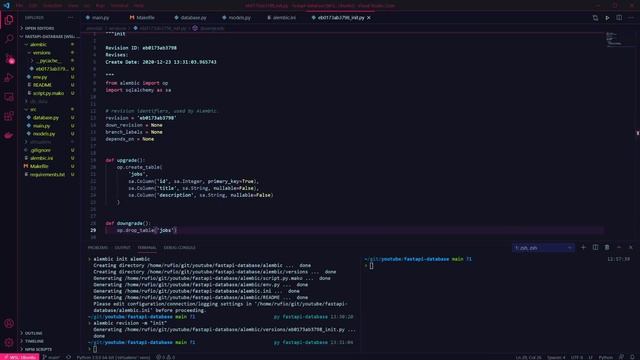
Task: Open Run and Debug view
Action: click(9, 78)
